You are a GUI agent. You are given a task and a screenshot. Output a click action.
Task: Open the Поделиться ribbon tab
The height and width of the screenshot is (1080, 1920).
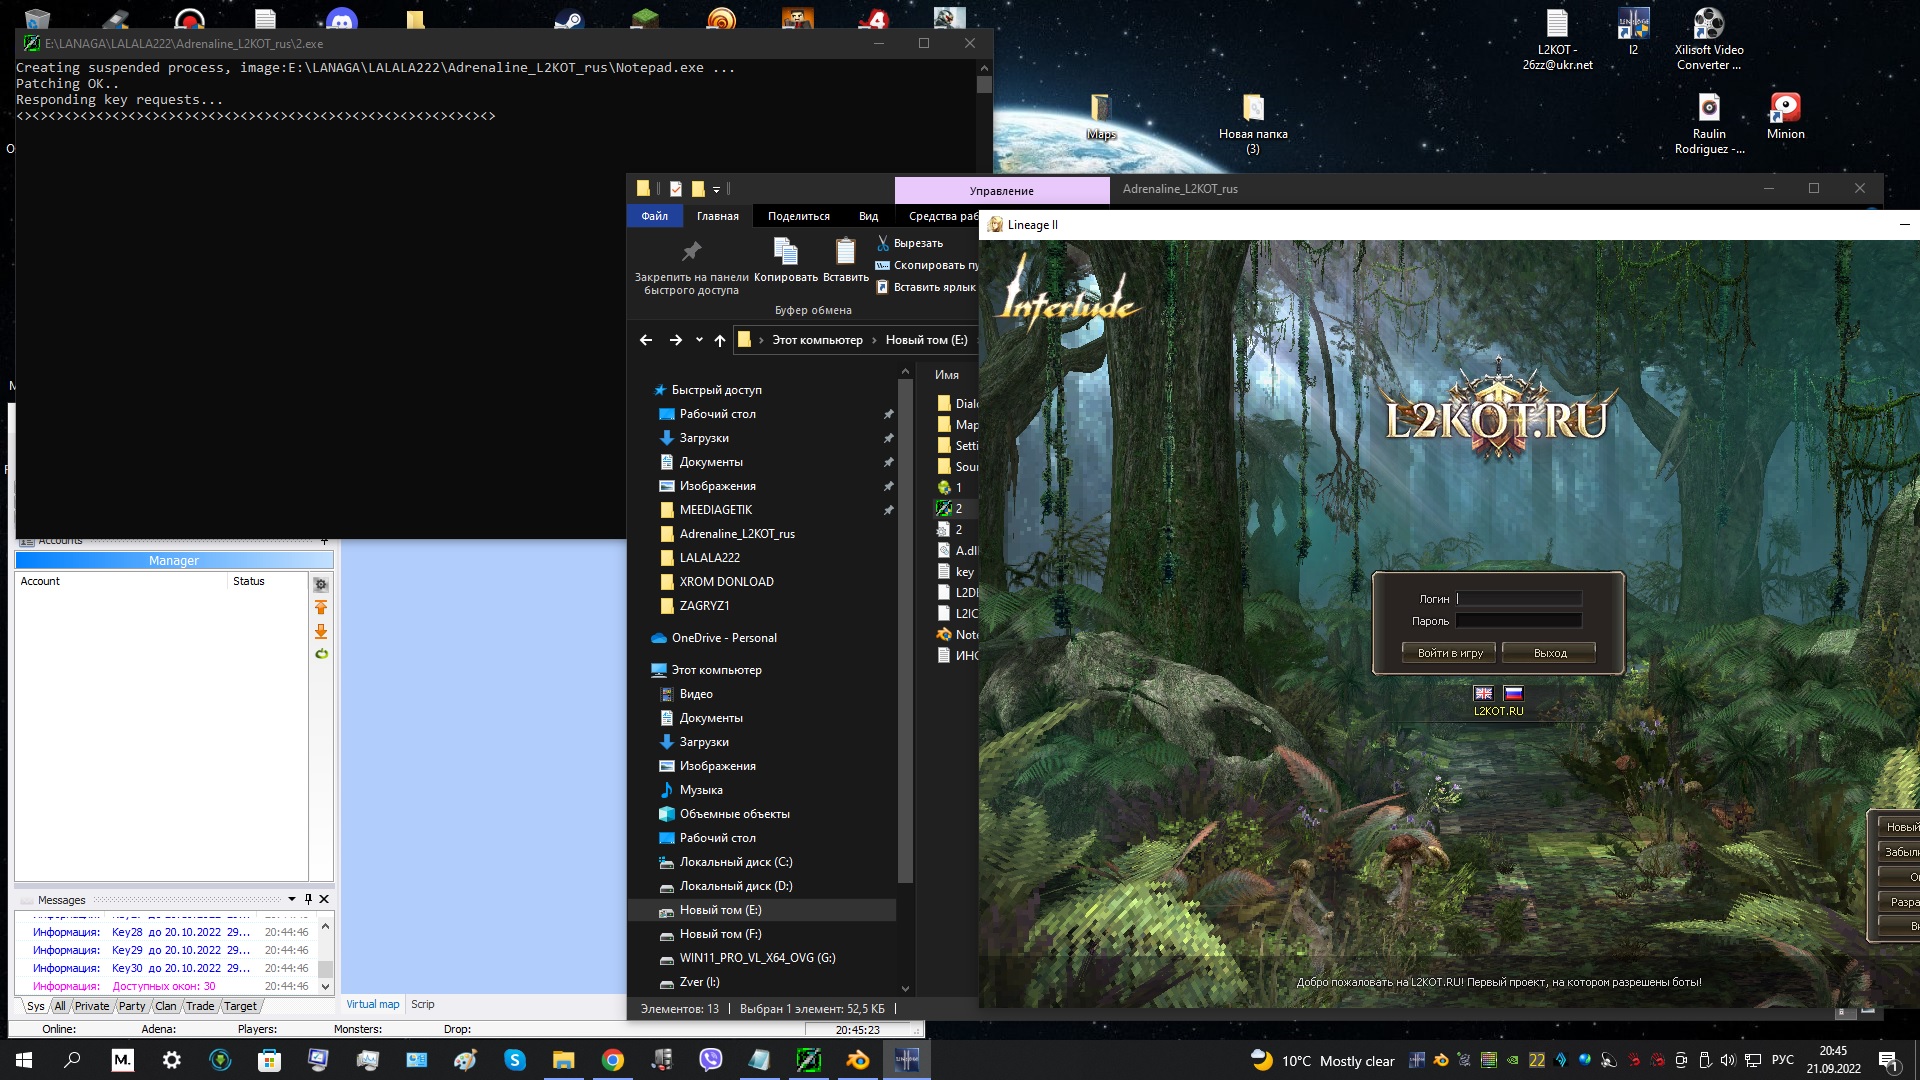pos(799,216)
